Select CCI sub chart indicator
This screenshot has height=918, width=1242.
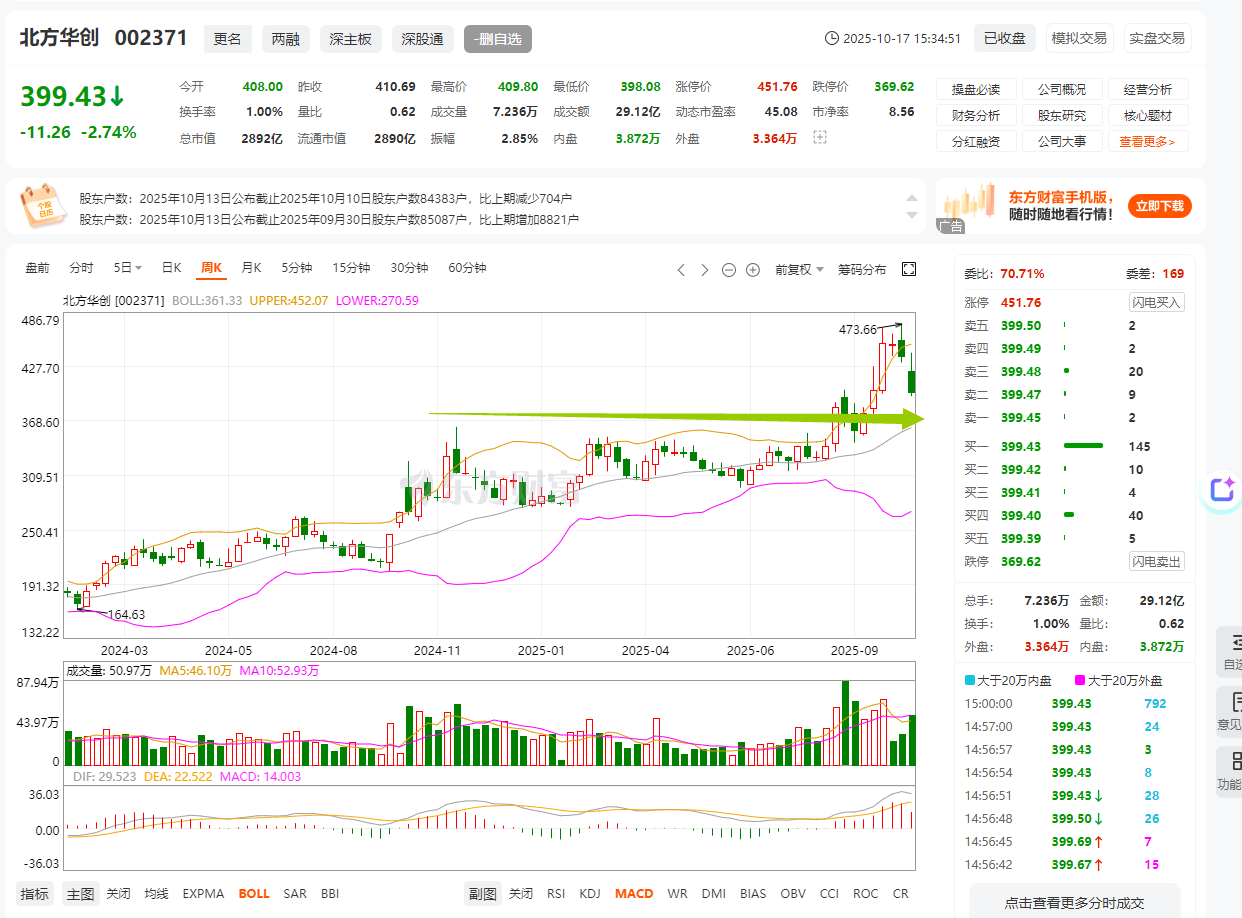(829, 893)
